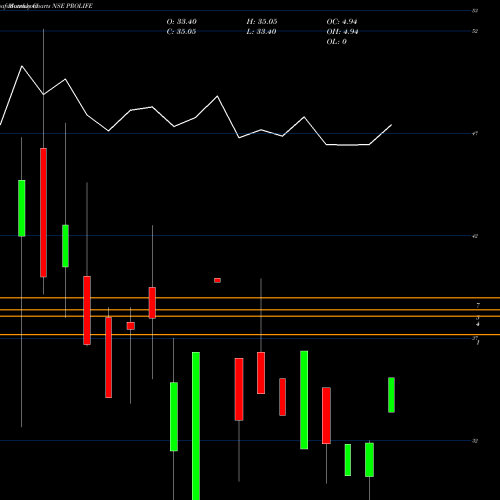Click the 'L: 33.40' low value
The width and height of the screenshot is (500, 500).
[261, 32]
